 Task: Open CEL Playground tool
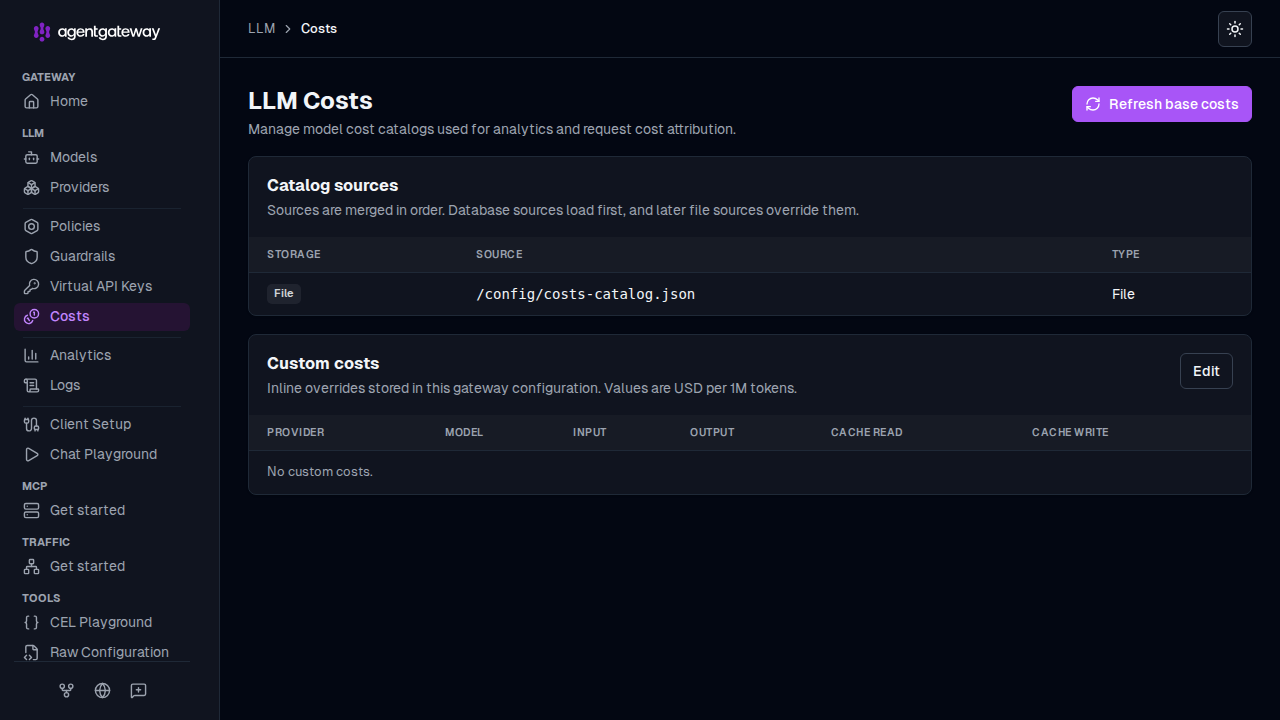click(102, 622)
